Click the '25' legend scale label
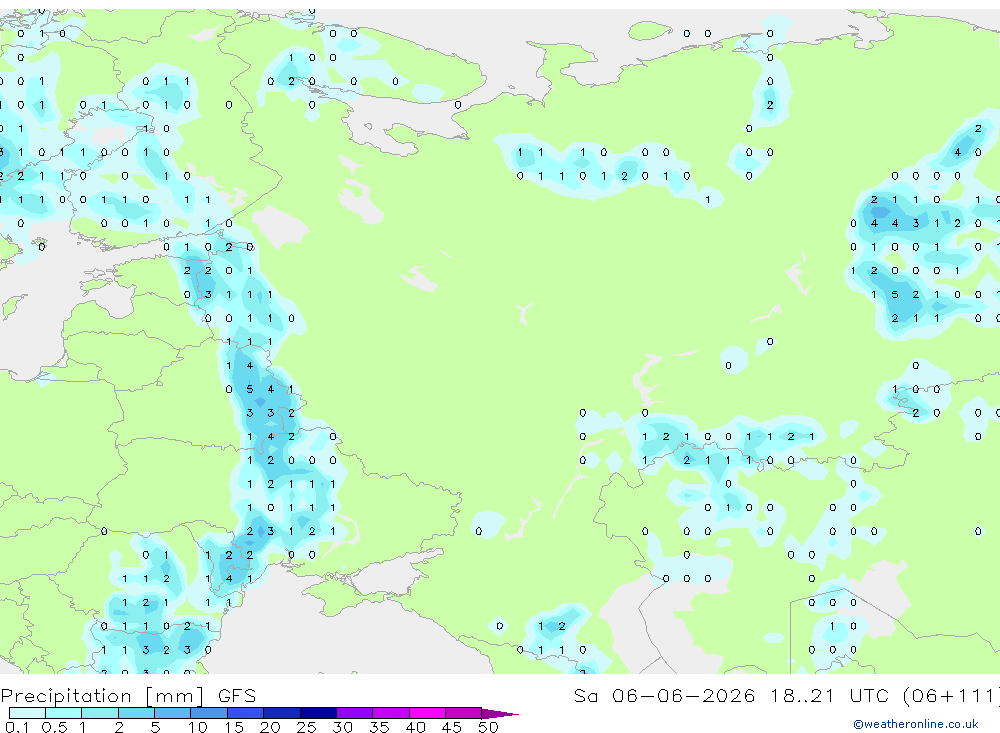1000x733 pixels. pos(306,727)
